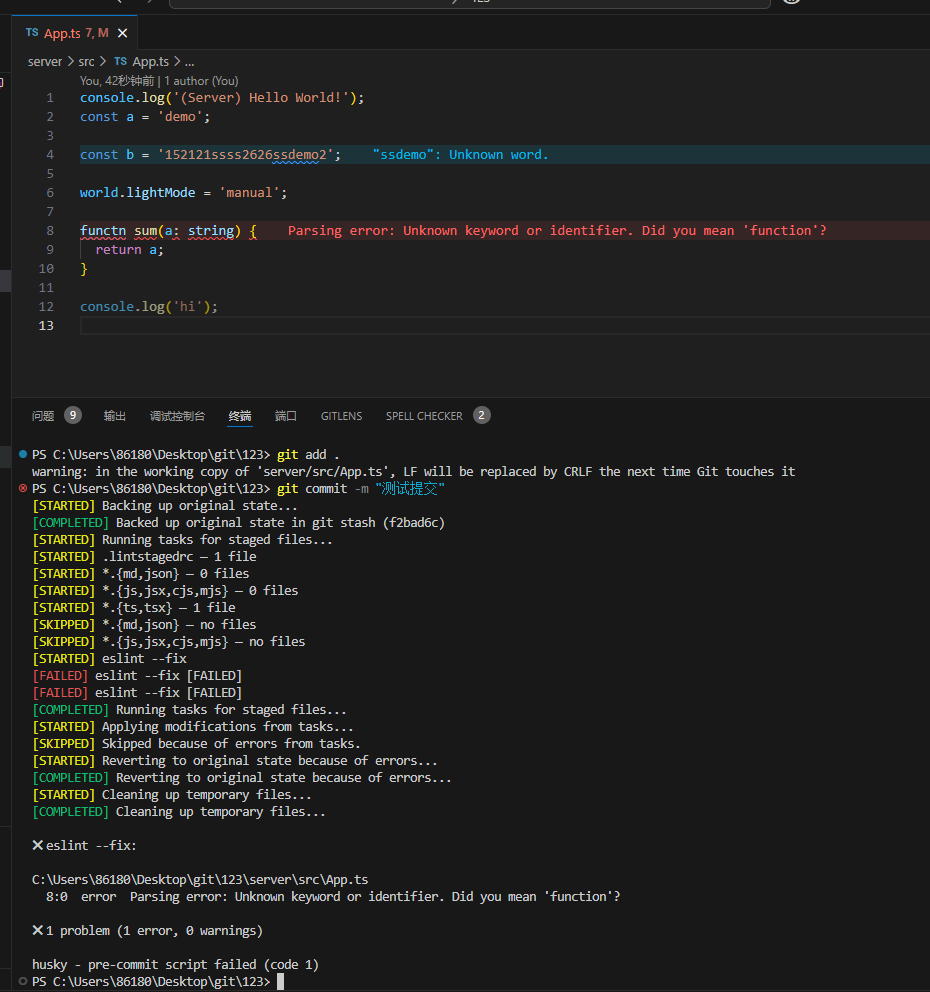This screenshot has width=930, height=992.
Task: Expand the 'server' breadcrumb folder
Action: tap(45, 61)
